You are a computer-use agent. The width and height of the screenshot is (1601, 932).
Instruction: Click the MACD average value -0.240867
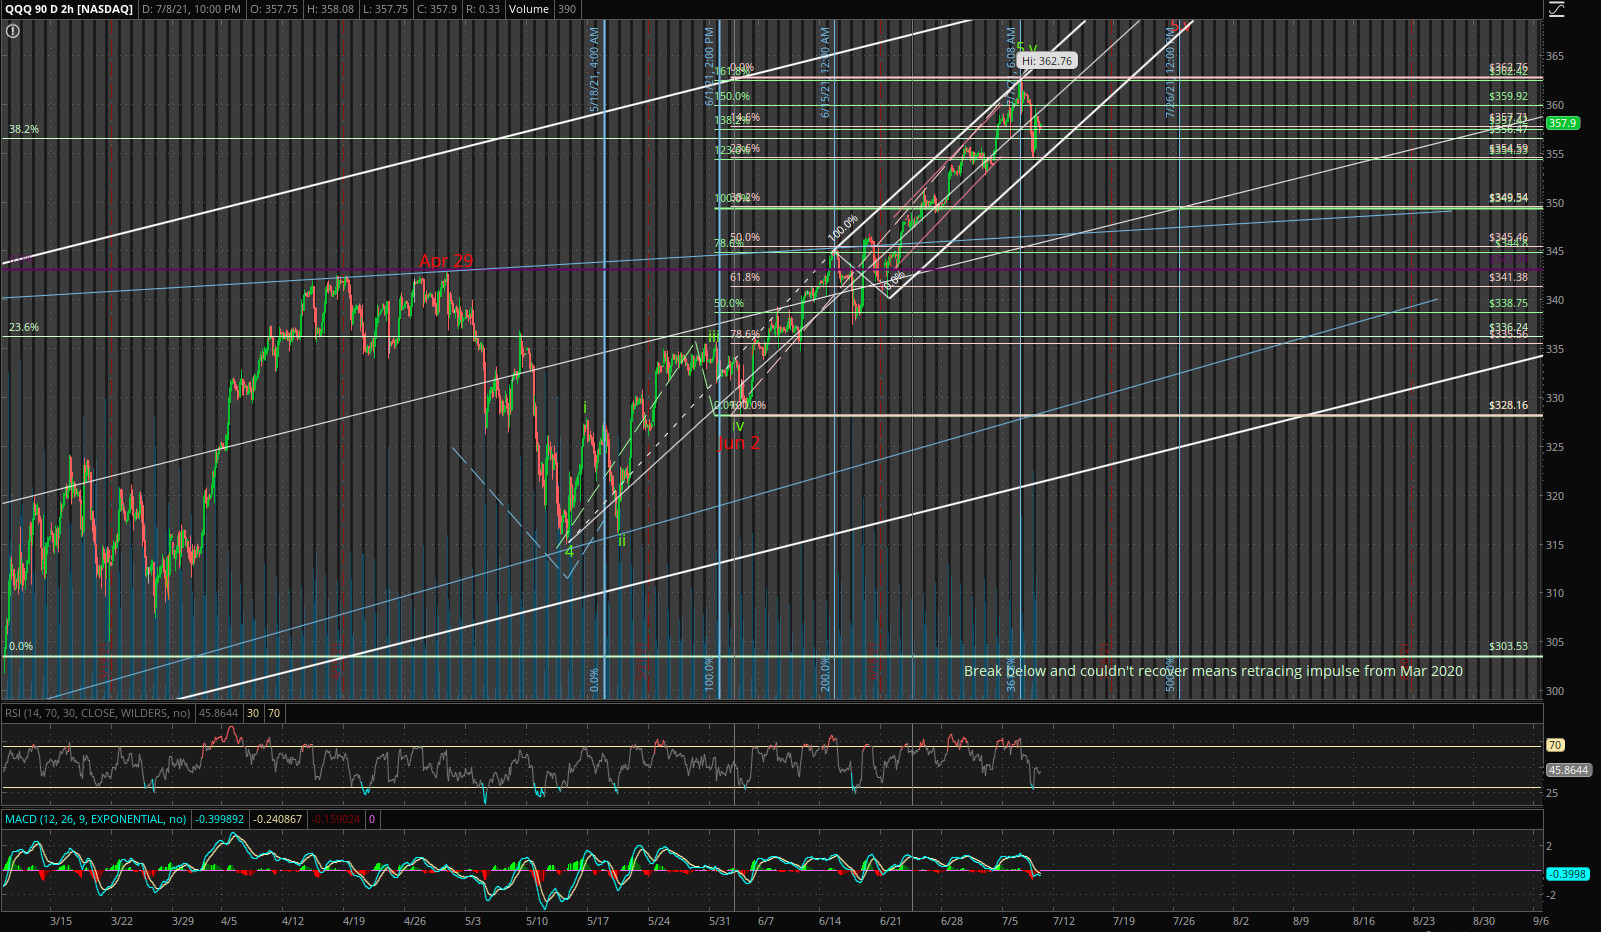[x=277, y=819]
